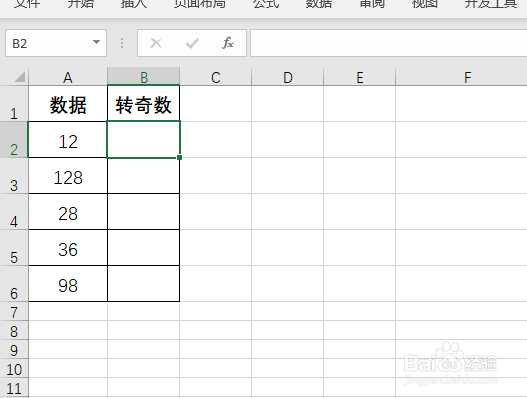Click the fill handle of cell B2

[x=179, y=157]
